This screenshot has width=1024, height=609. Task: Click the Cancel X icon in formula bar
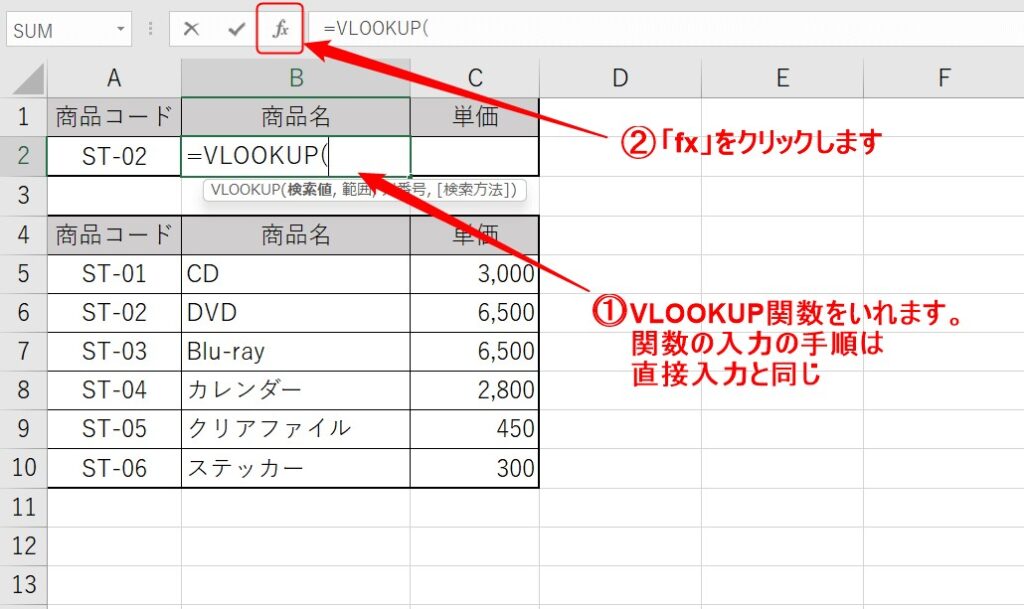pyautogui.click(x=191, y=29)
